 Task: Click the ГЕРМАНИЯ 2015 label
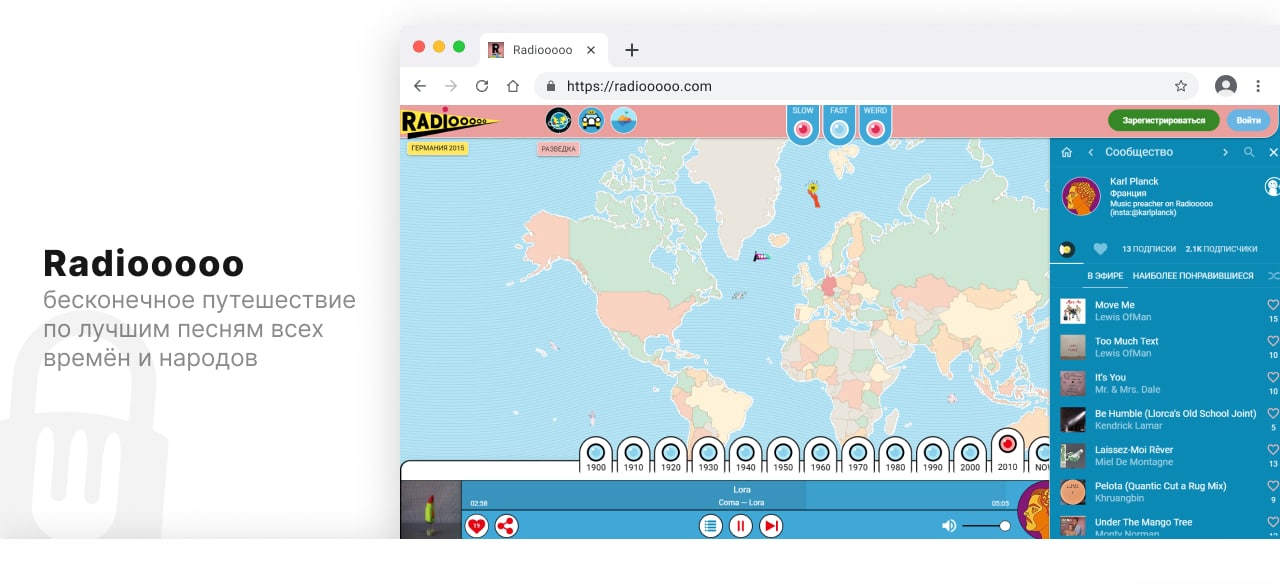click(437, 148)
